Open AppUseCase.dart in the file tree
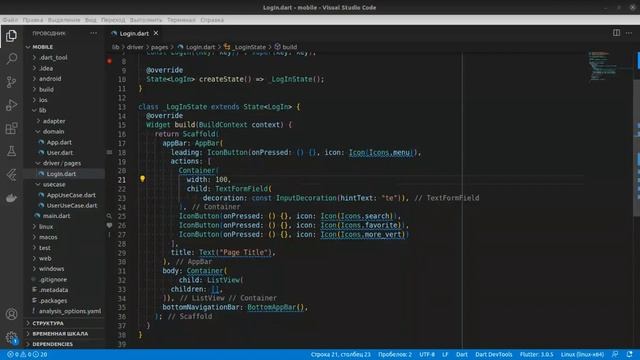 point(71,195)
